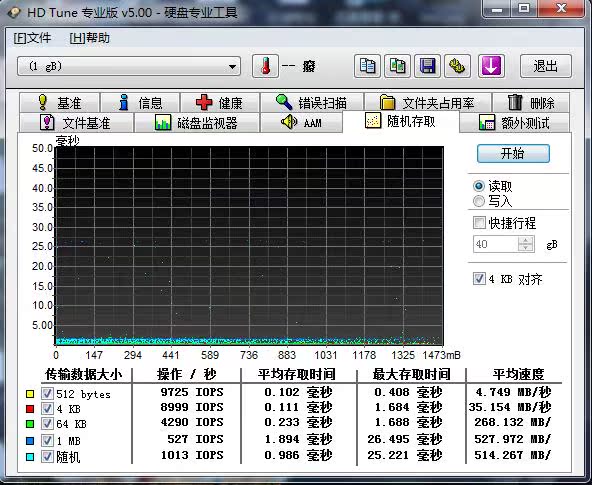Toggle the 随机 random checkbox

pos(47,456)
